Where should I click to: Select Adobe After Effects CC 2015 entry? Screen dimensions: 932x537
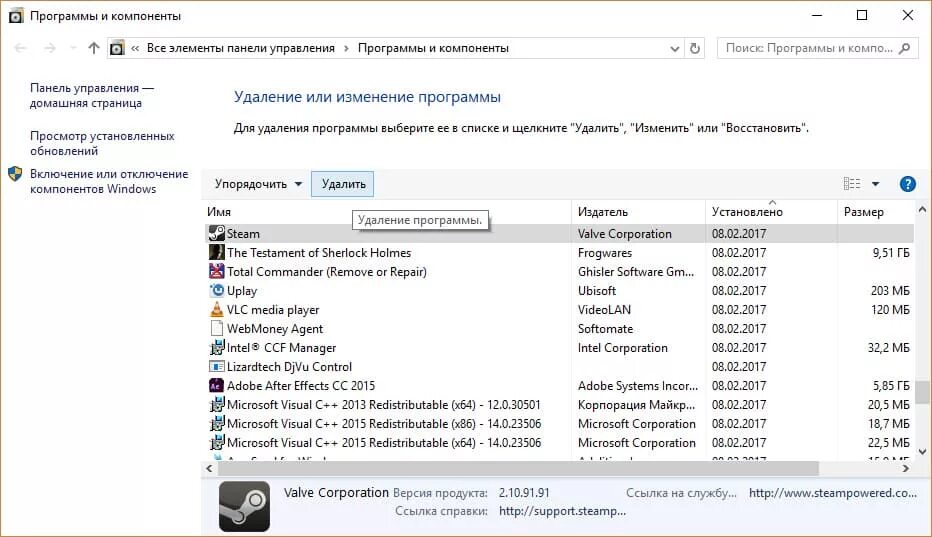pos(301,386)
